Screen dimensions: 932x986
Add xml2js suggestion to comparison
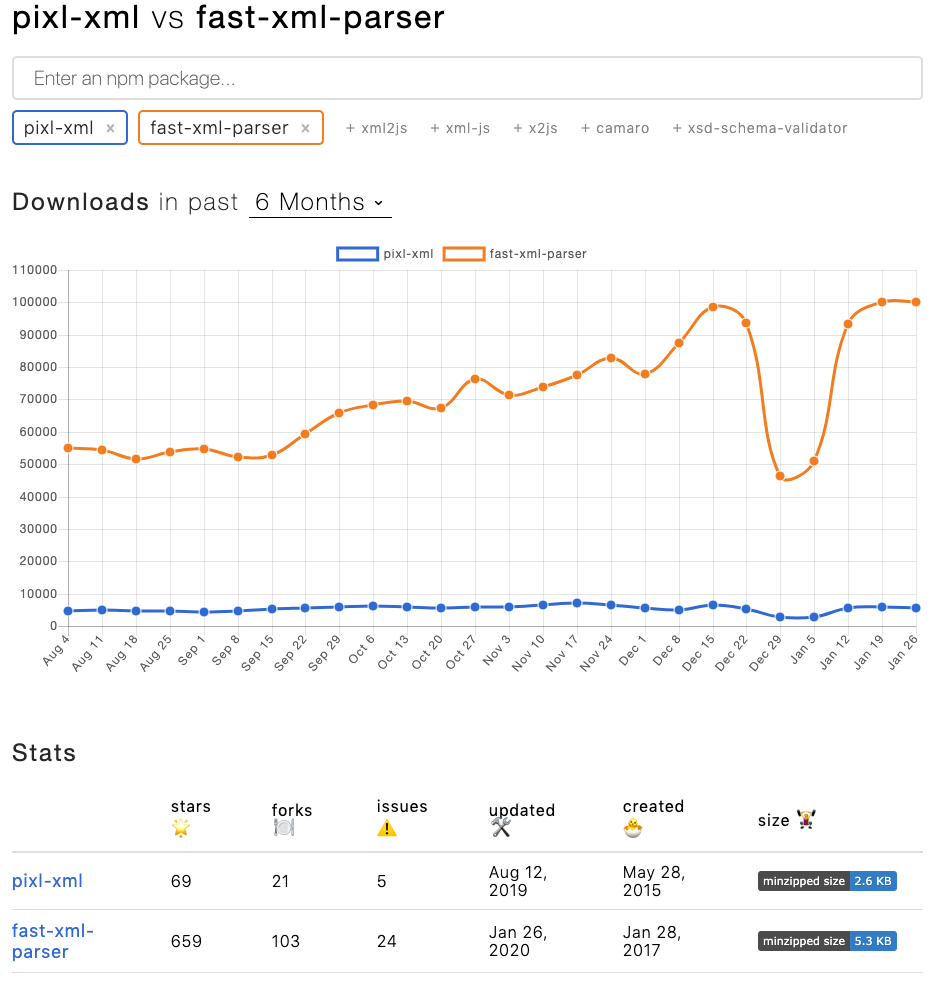(376, 128)
